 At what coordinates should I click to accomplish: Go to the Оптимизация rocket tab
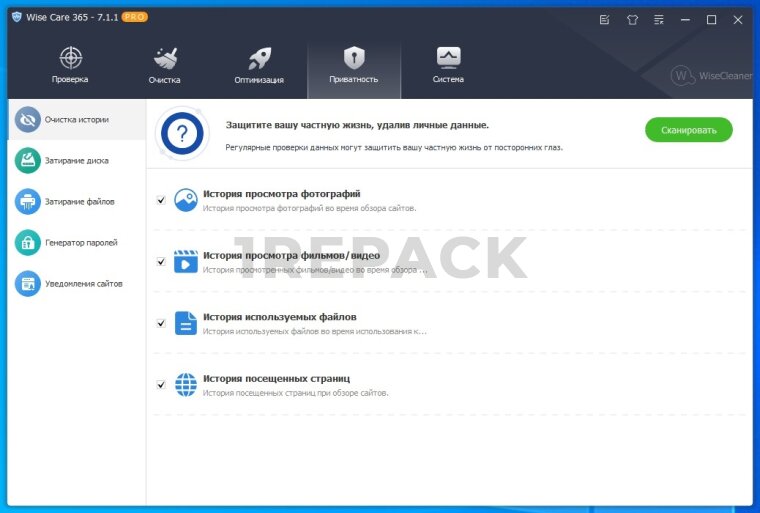pyautogui.click(x=259, y=66)
